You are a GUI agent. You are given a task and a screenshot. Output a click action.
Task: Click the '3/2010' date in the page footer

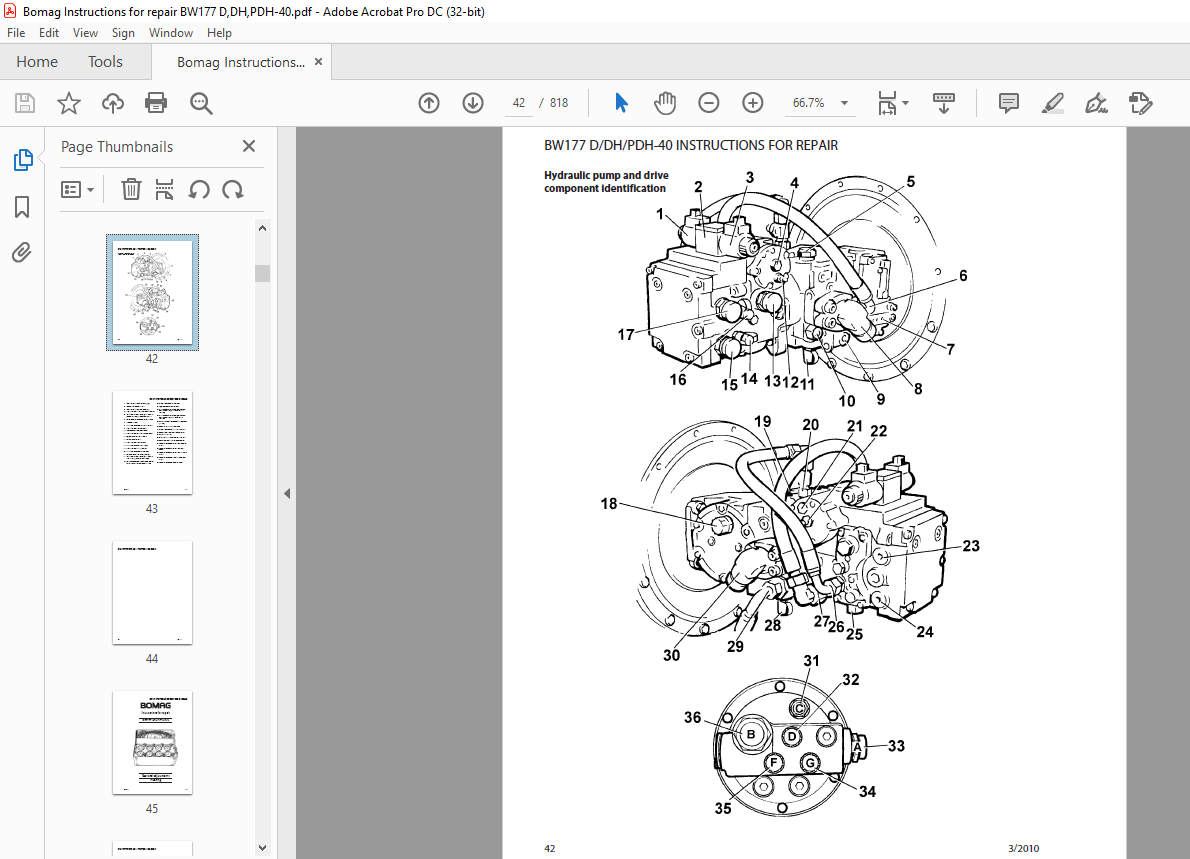1023,848
